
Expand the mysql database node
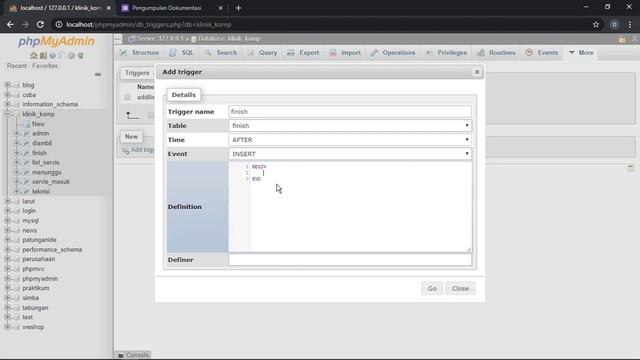(7, 220)
